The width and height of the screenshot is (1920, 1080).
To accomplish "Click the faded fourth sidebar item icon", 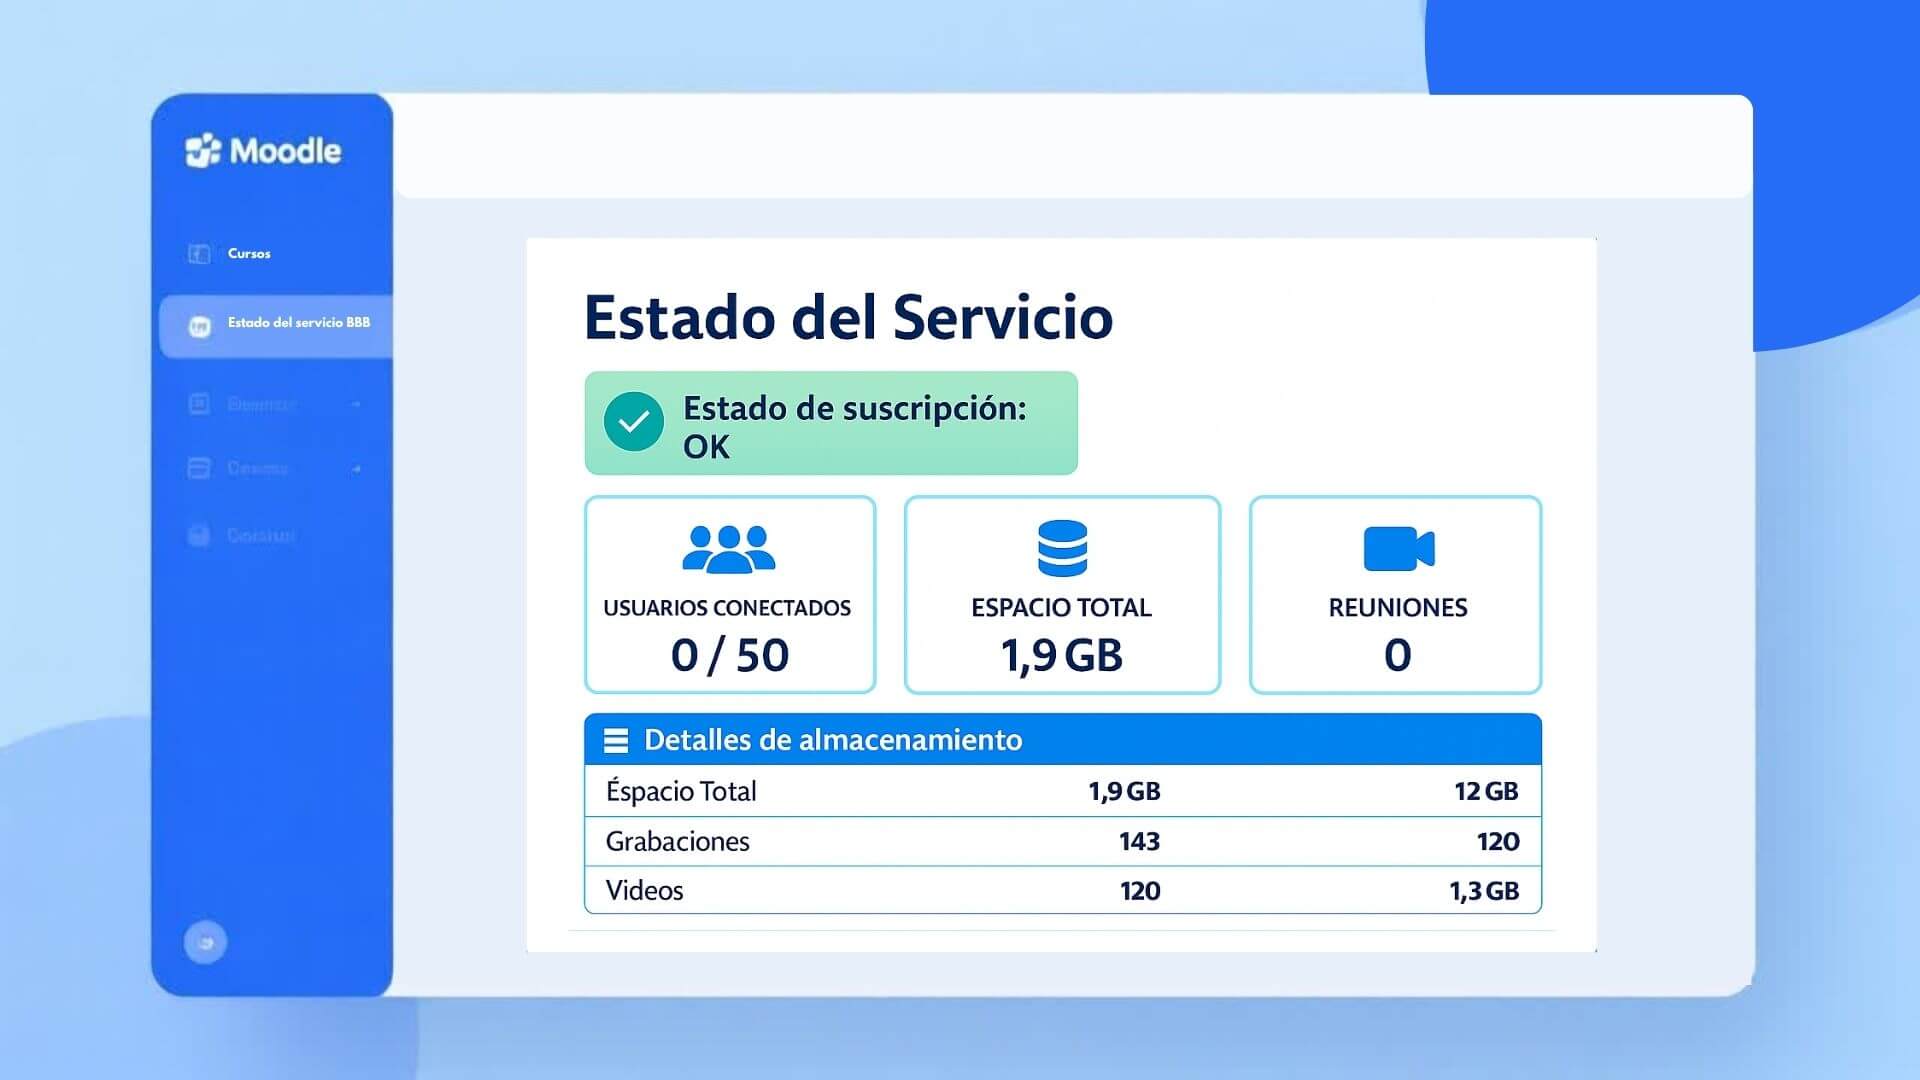I will (x=199, y=469).
